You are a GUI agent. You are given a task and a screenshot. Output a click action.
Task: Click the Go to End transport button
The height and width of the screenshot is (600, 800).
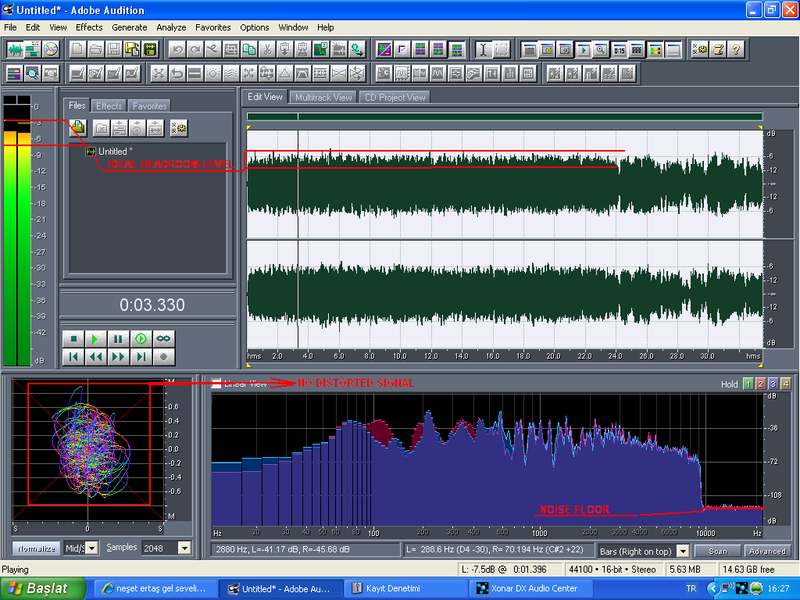click(141, 356)
